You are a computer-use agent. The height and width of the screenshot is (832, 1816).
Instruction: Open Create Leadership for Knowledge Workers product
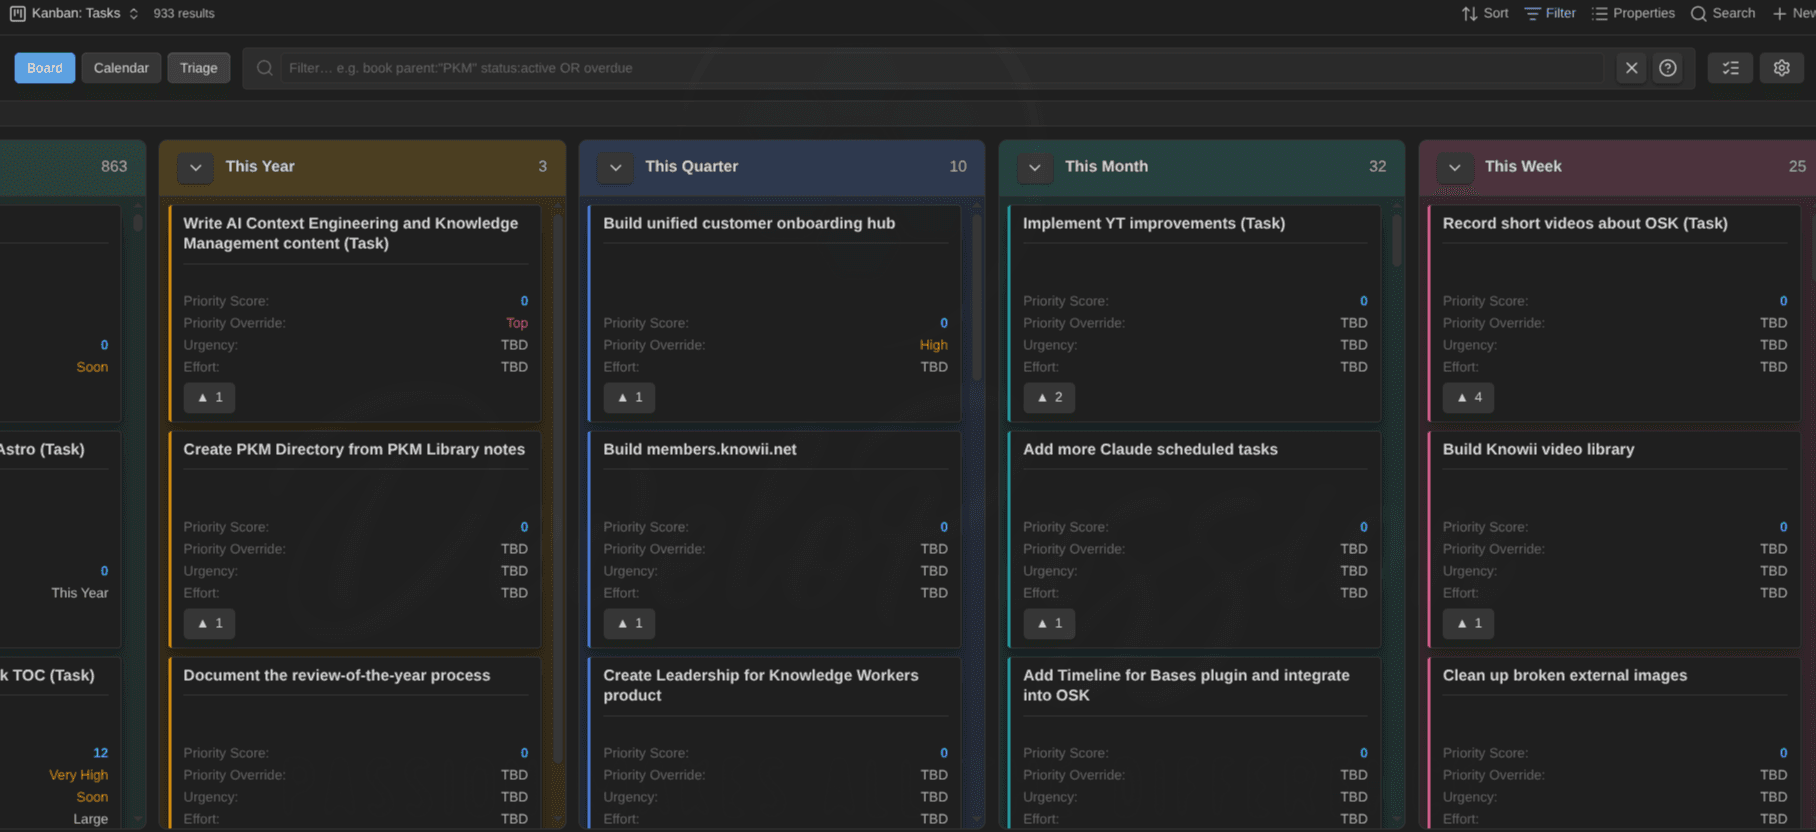pyautogui.click(x=761, y=685)
